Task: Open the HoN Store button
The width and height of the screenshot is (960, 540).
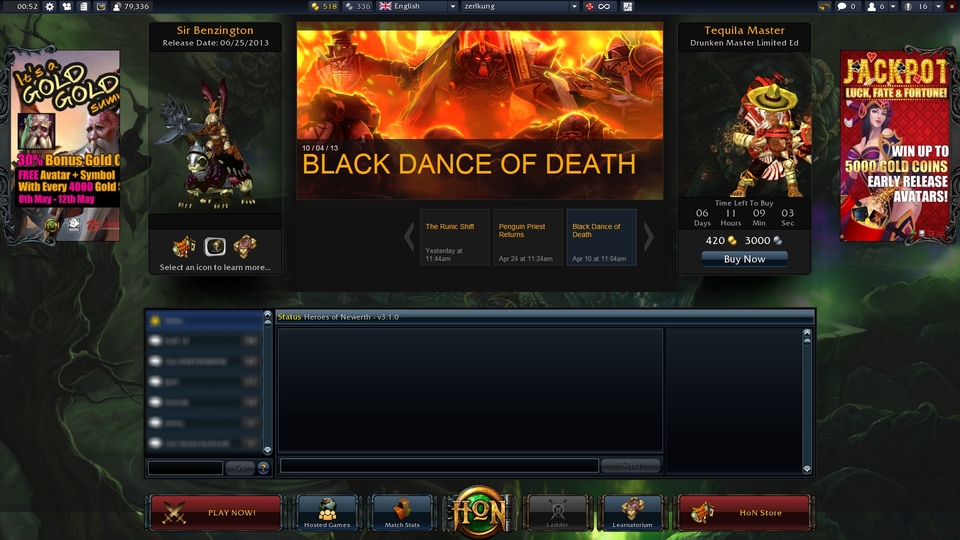Action: pos(744,512)
